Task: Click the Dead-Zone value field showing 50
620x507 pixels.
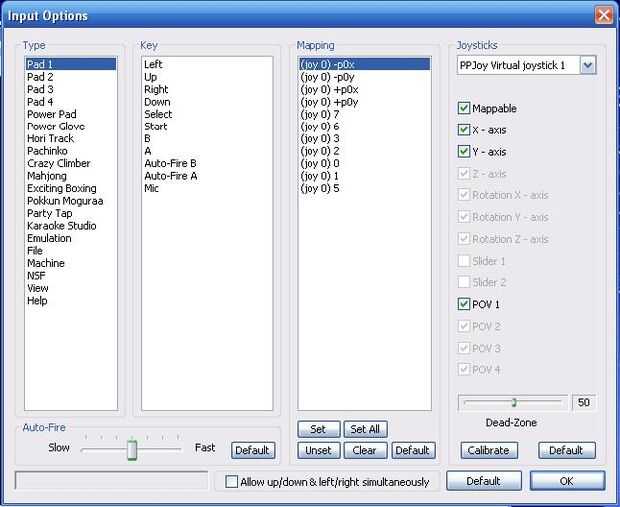Action: coord(584,403)
